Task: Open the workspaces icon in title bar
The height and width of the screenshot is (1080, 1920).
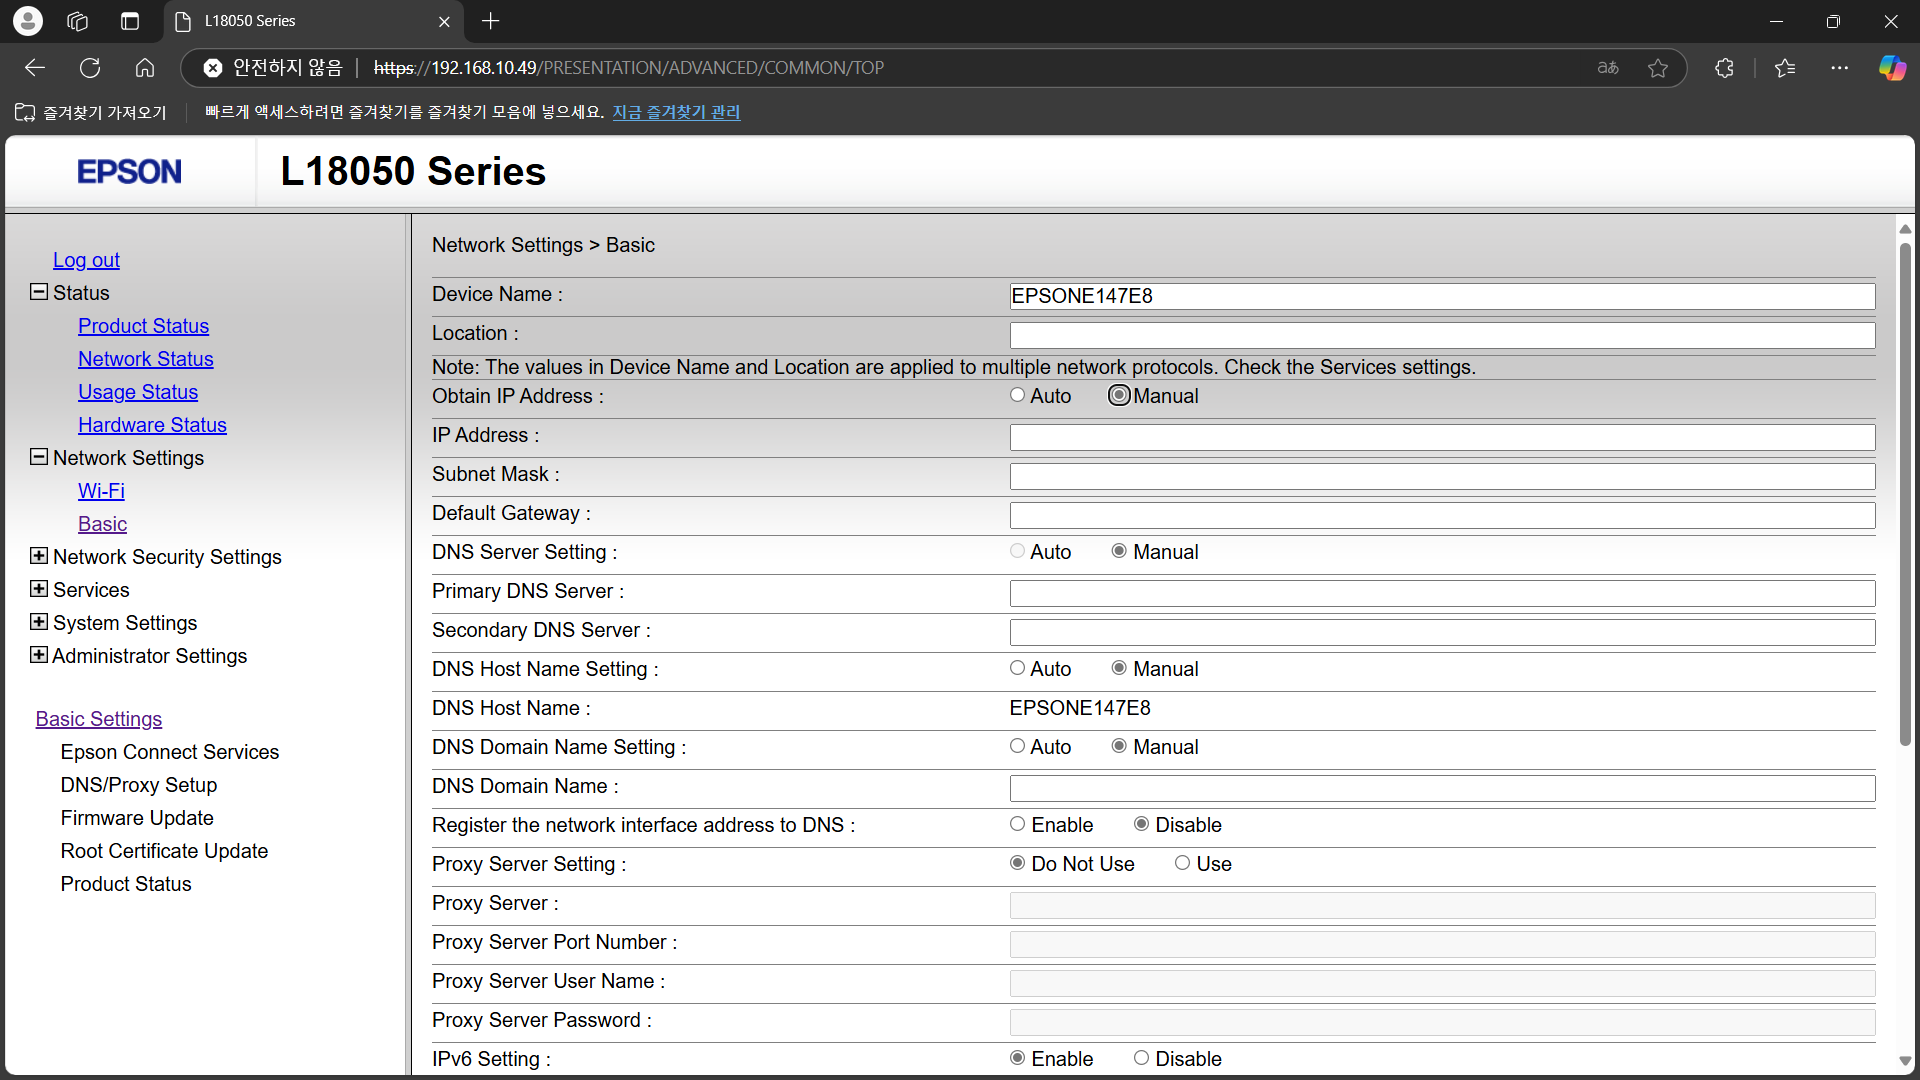Action: (78, 21)
